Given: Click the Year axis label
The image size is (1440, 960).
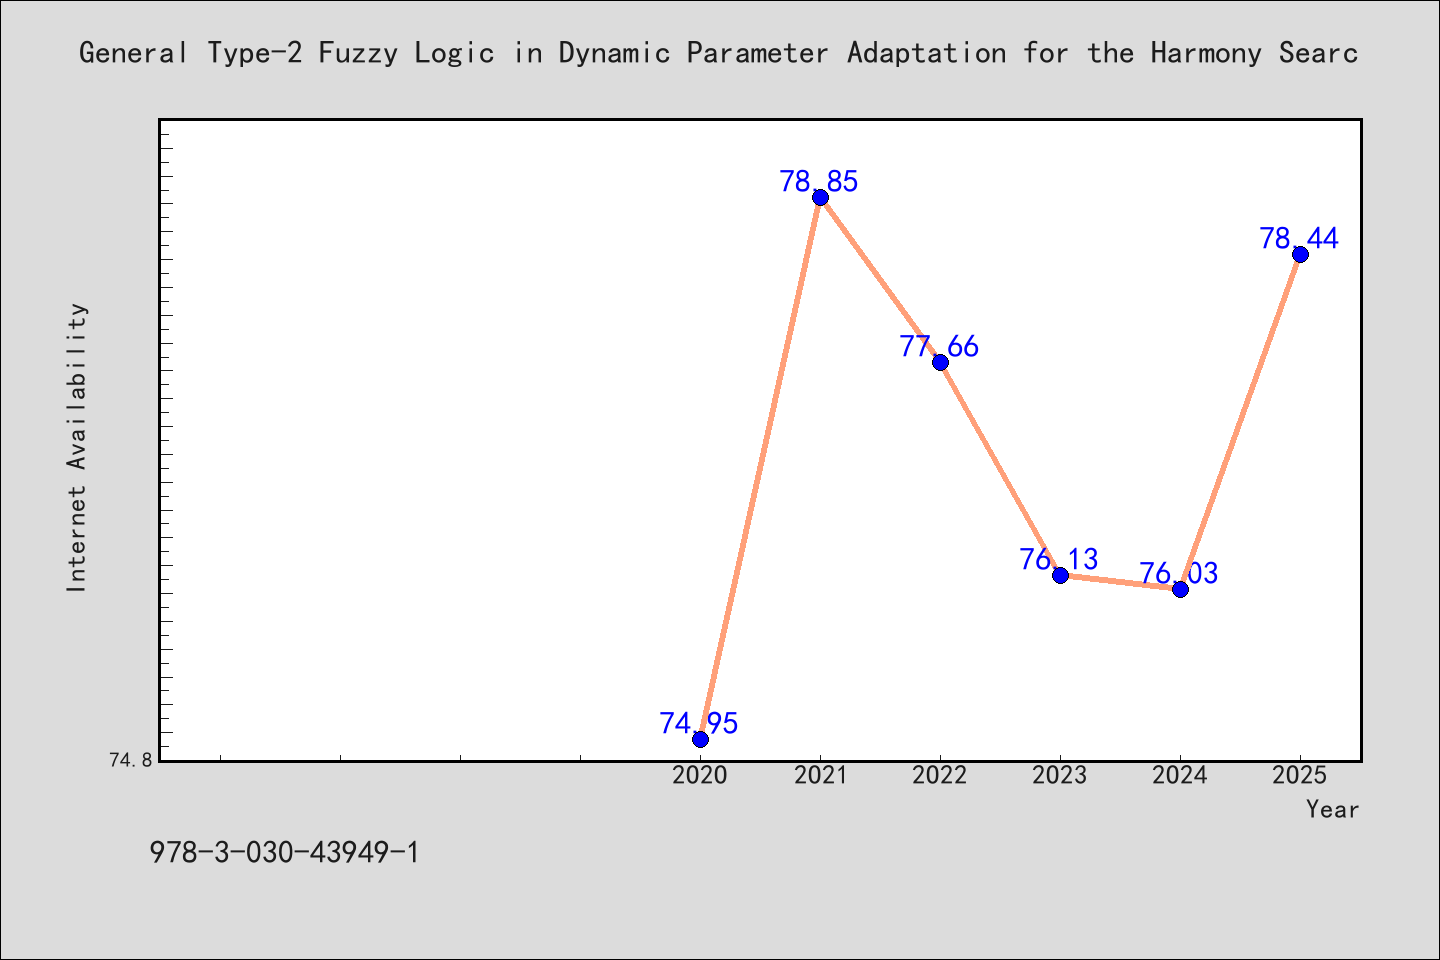Looking at the screenshot, I should pos(1333,809).
